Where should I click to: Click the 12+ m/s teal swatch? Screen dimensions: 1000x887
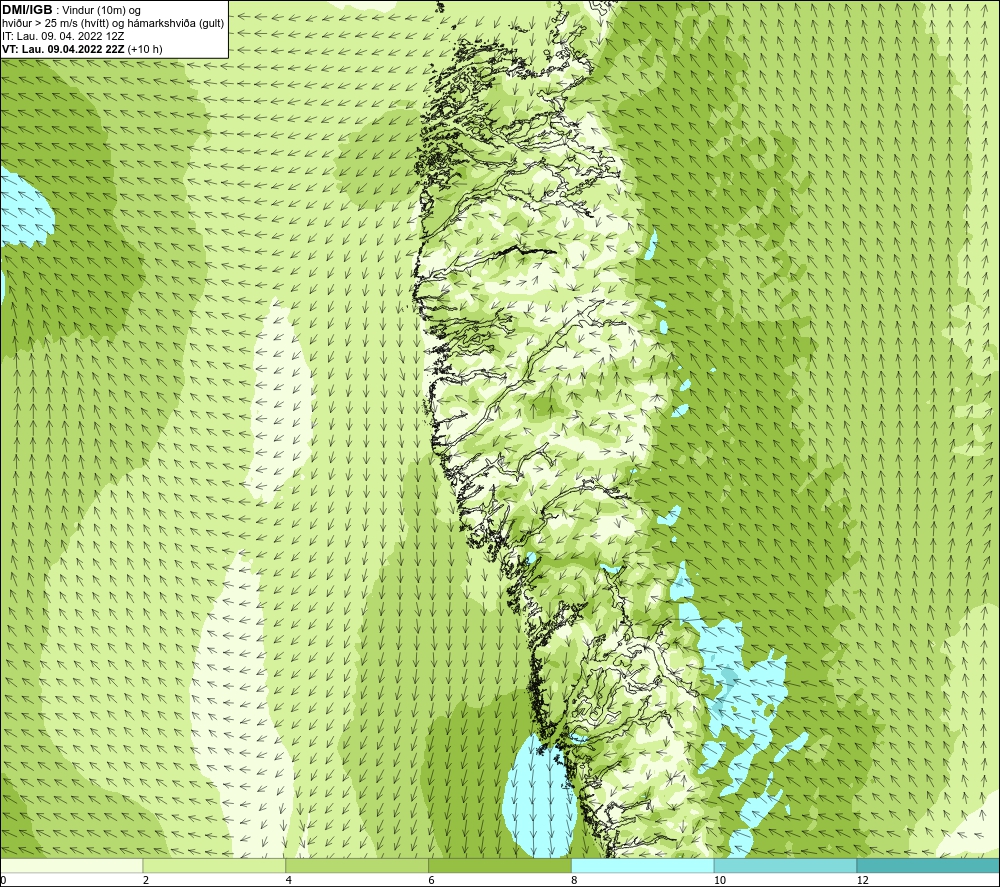[x=928, y=865]
